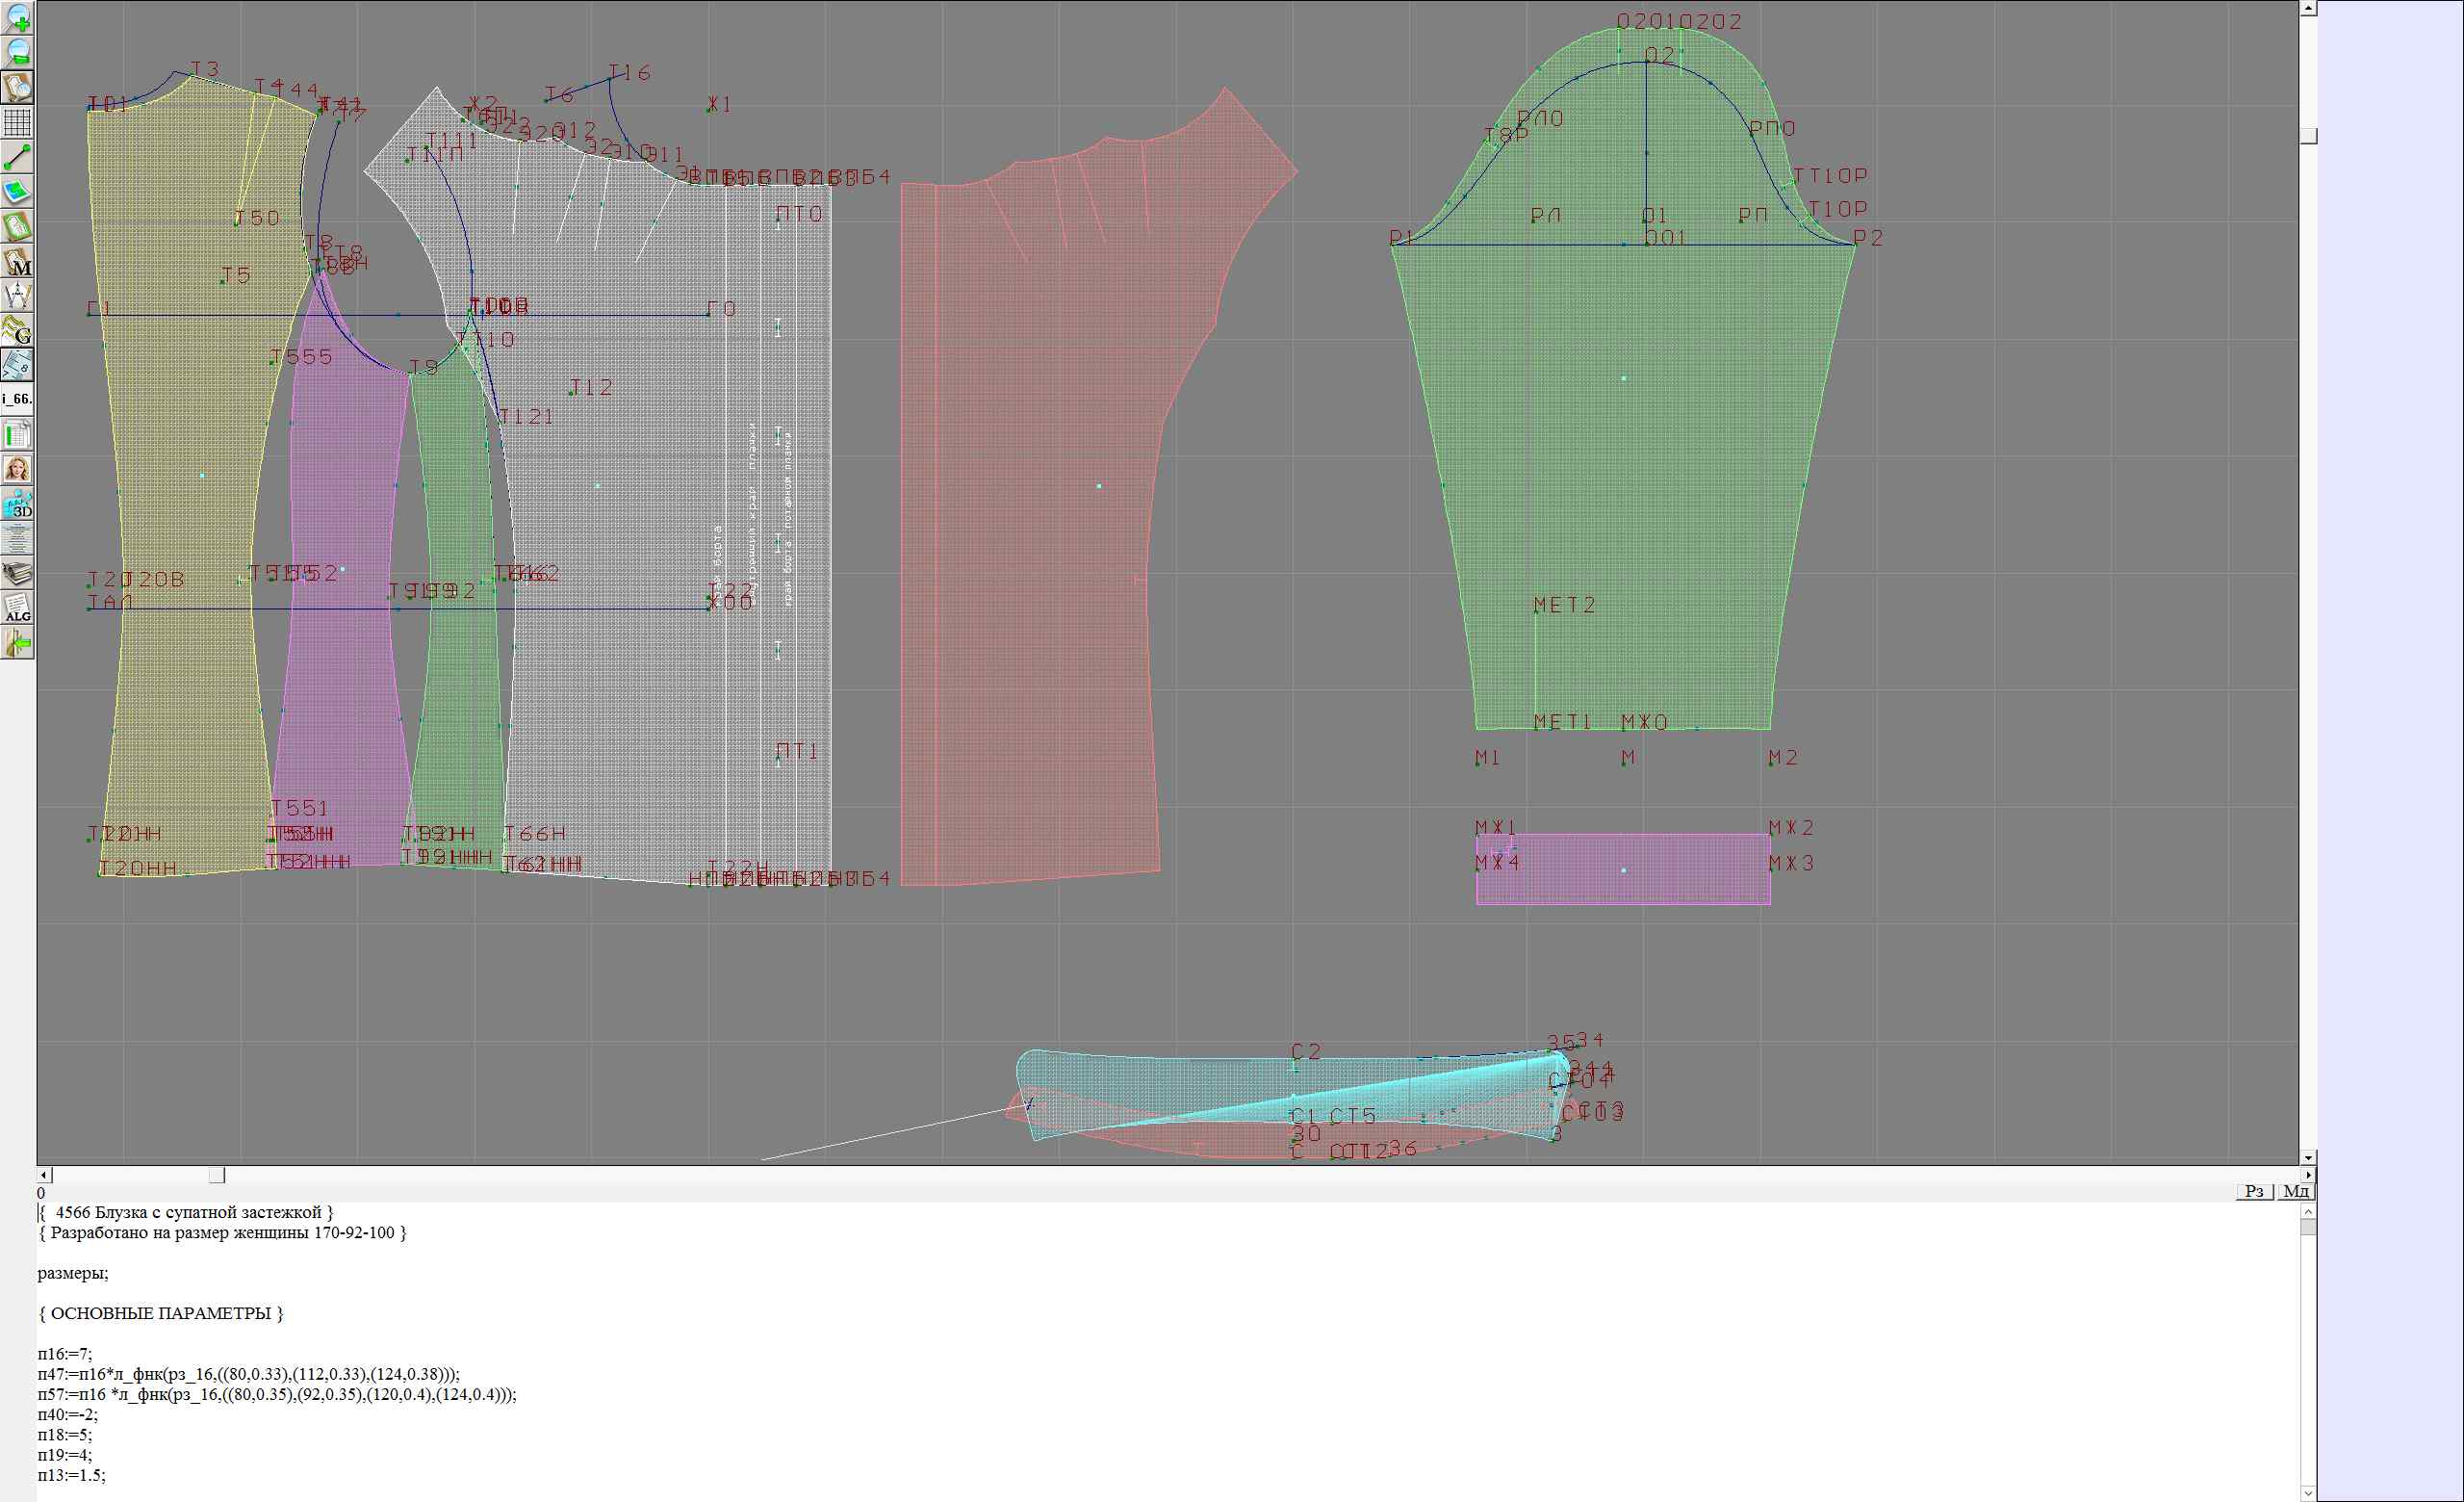
Task: Click the compass divider tool icon
Action: (18, 296)
